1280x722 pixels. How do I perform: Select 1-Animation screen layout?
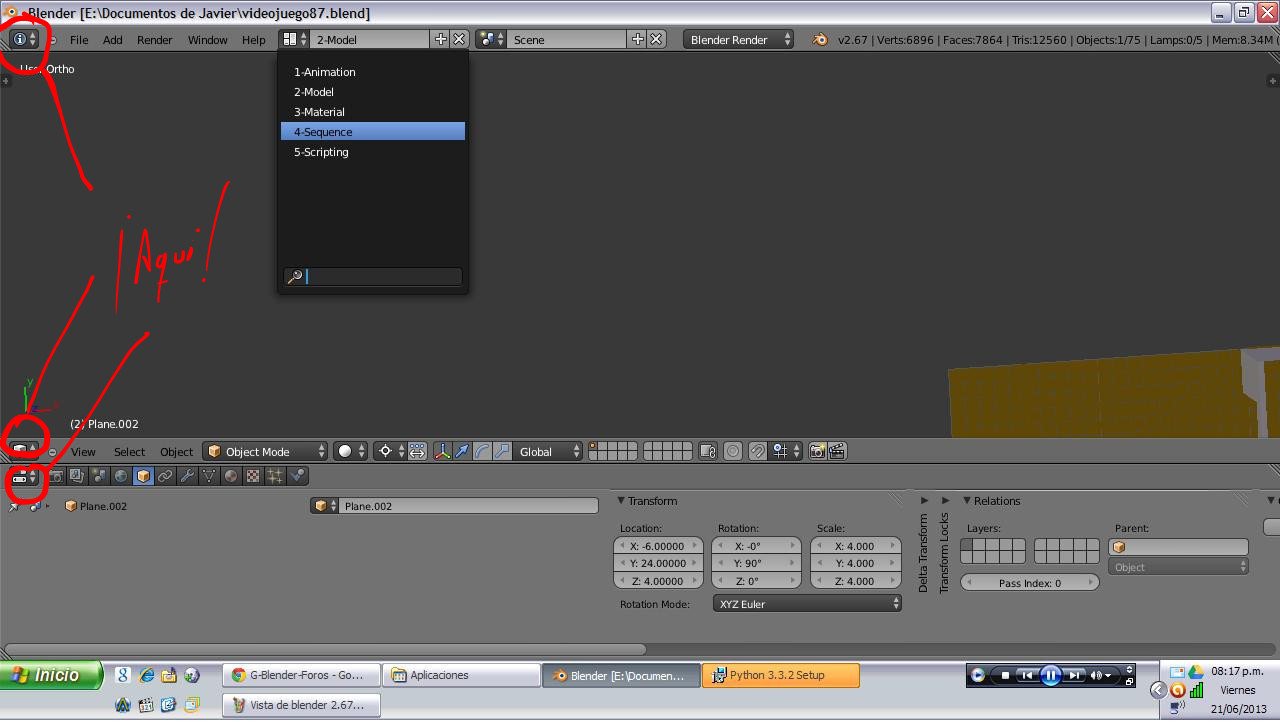click(x=373, y=72)
